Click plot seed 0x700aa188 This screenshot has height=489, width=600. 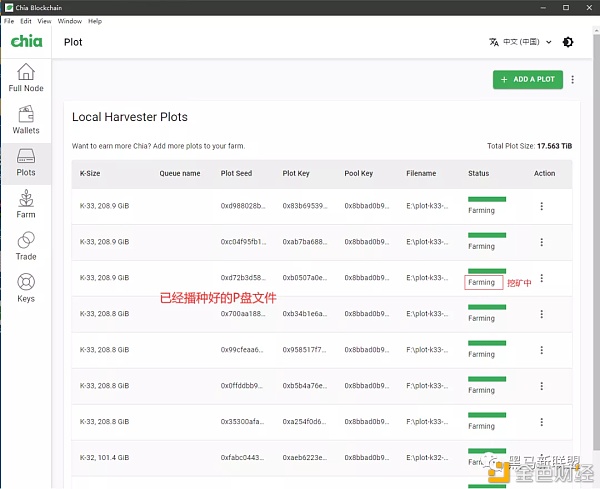(243, 314)
